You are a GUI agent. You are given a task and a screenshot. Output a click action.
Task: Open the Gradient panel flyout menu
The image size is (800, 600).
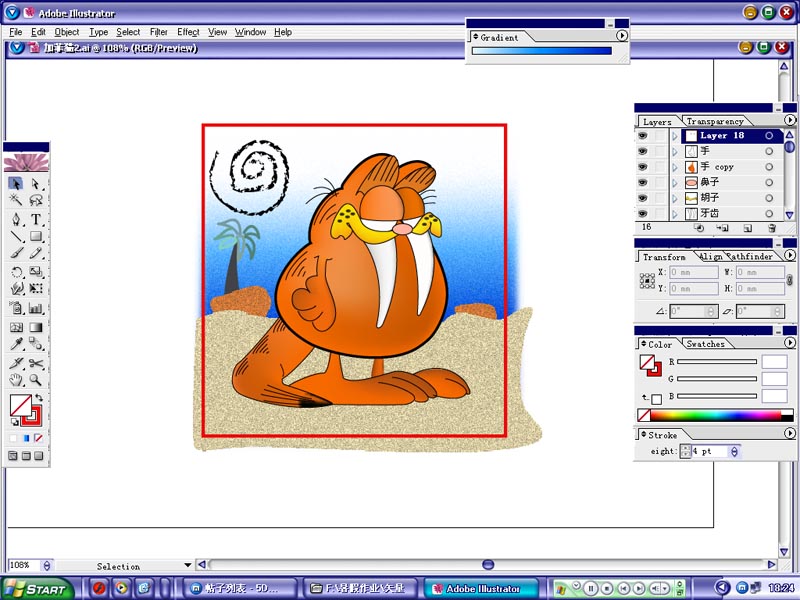(x=621, y=36)
